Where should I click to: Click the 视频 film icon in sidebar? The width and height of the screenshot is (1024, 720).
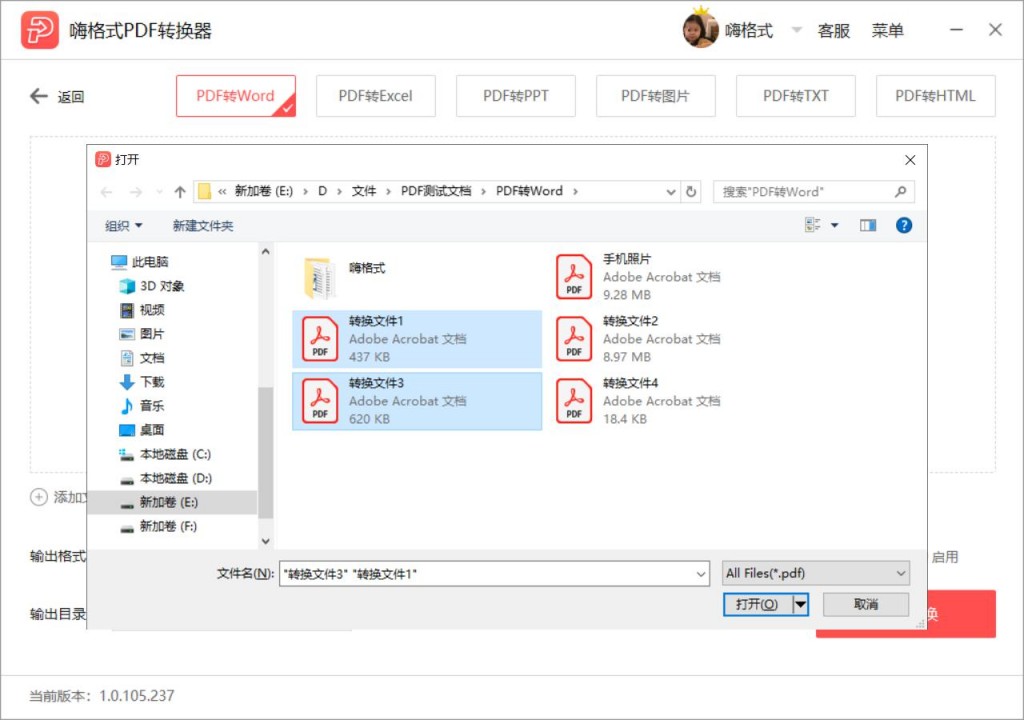[127, 310]
